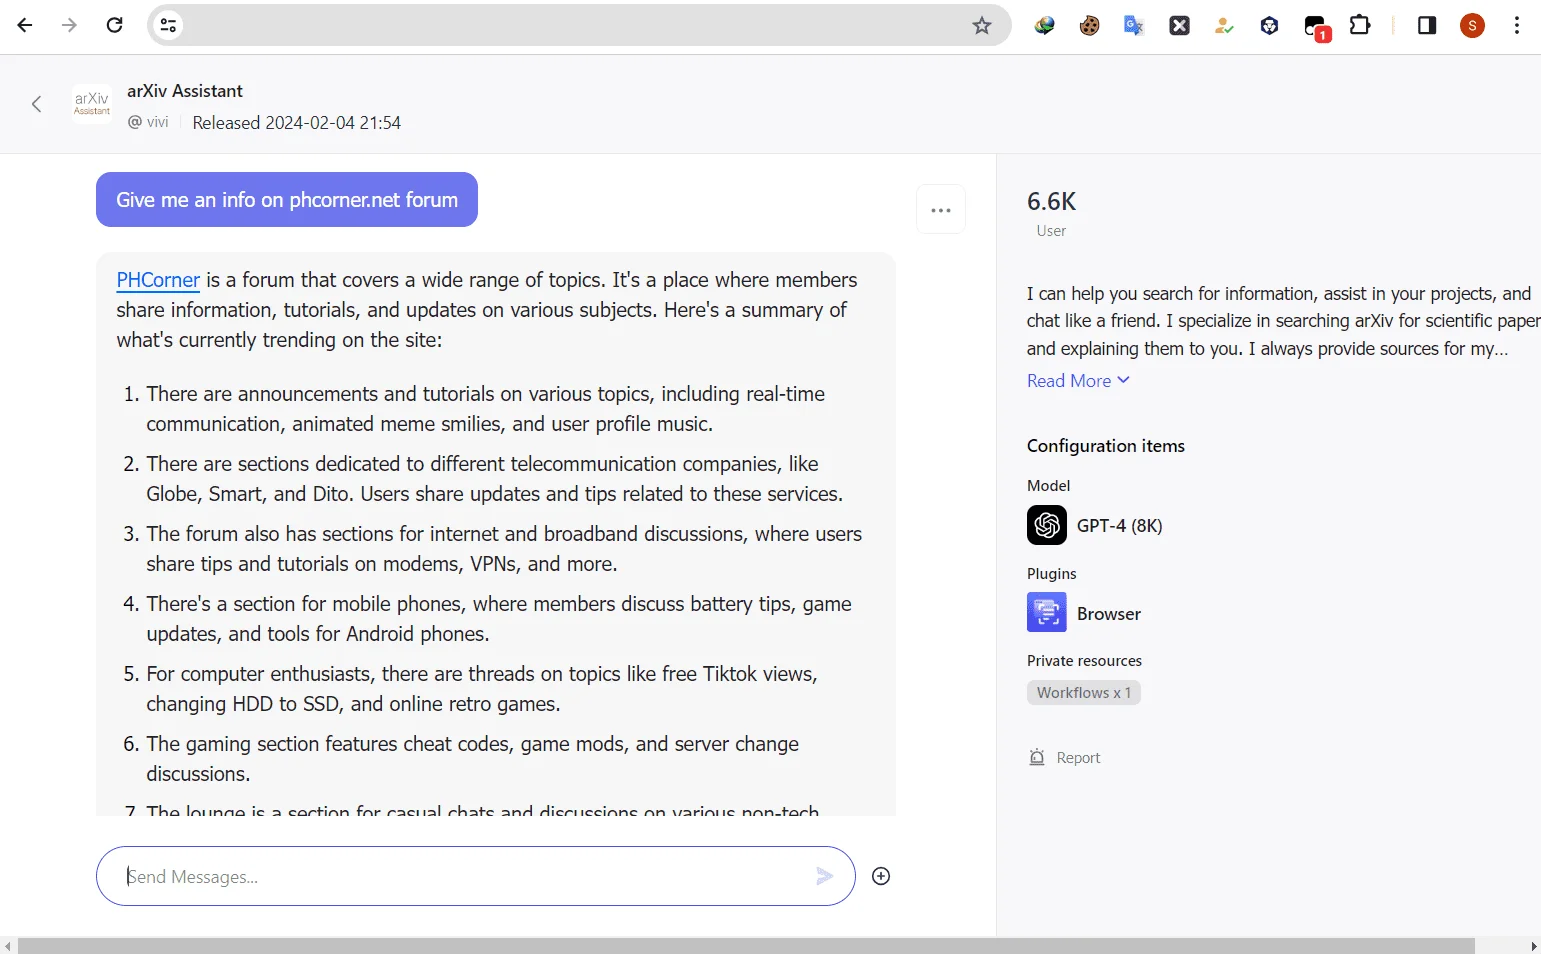Click the person with checkmark extension icon
The width and height of the screenshot is (1541, 954).
pyautogui.click(x=1224, y=26)
